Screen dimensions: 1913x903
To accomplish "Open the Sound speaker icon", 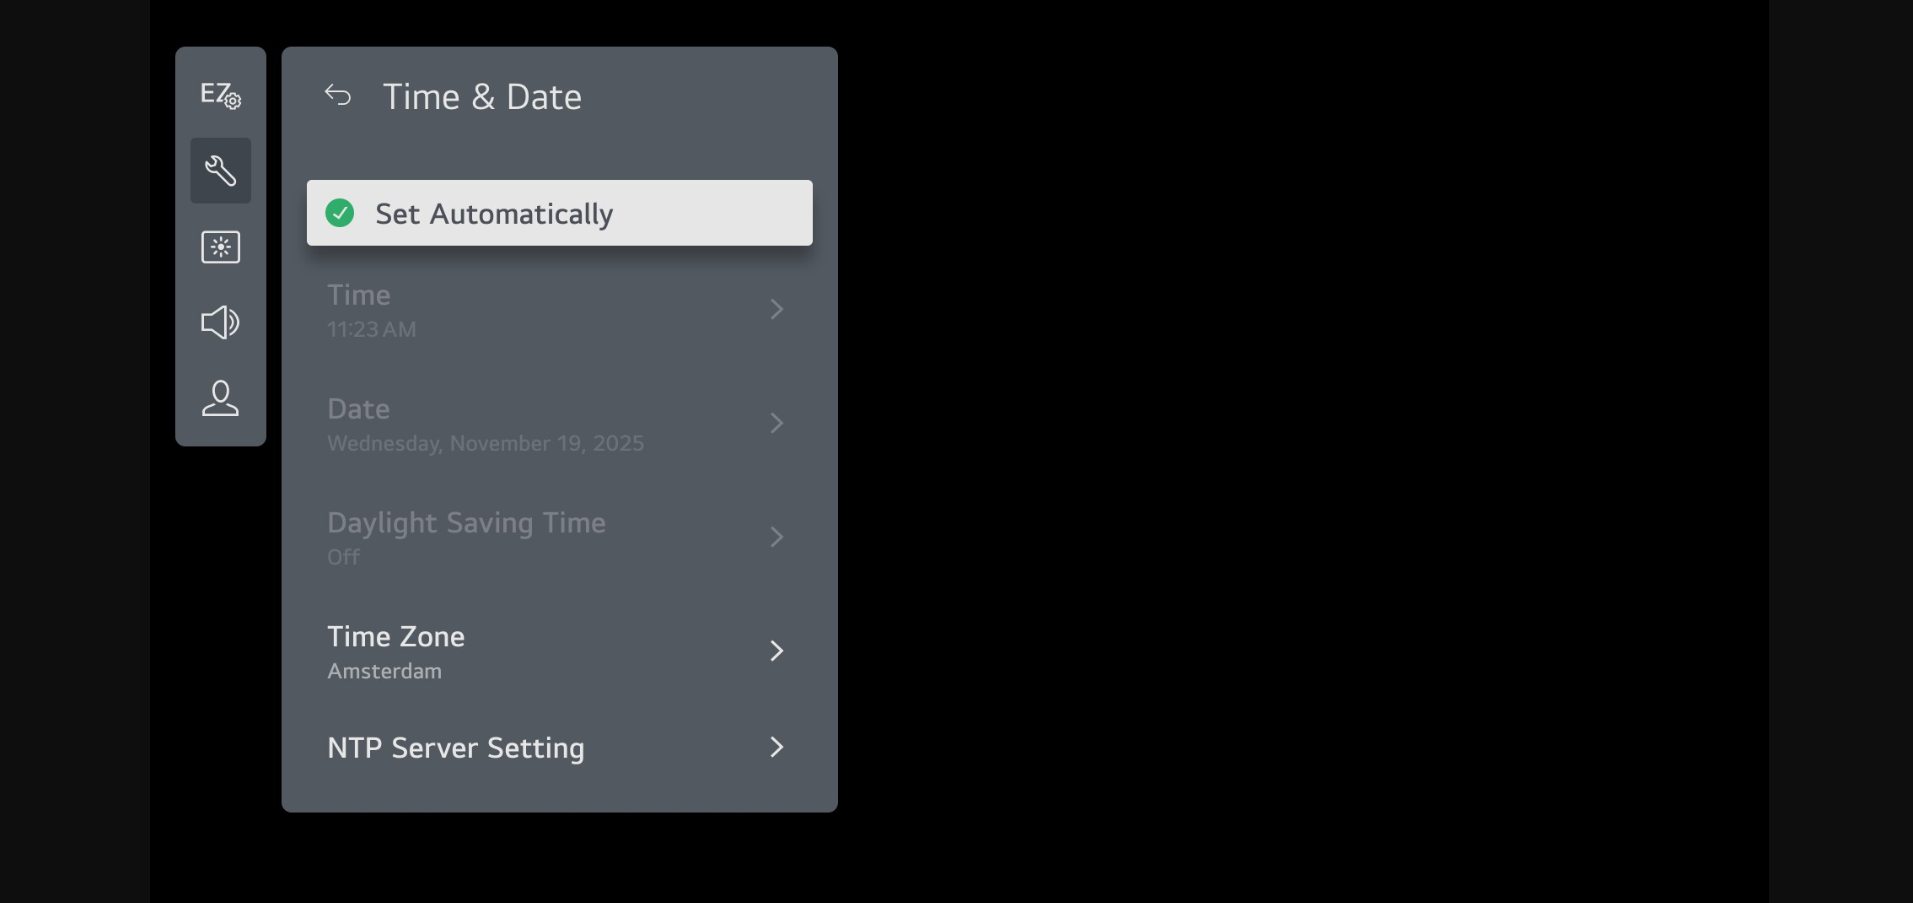I will (220, 322).
